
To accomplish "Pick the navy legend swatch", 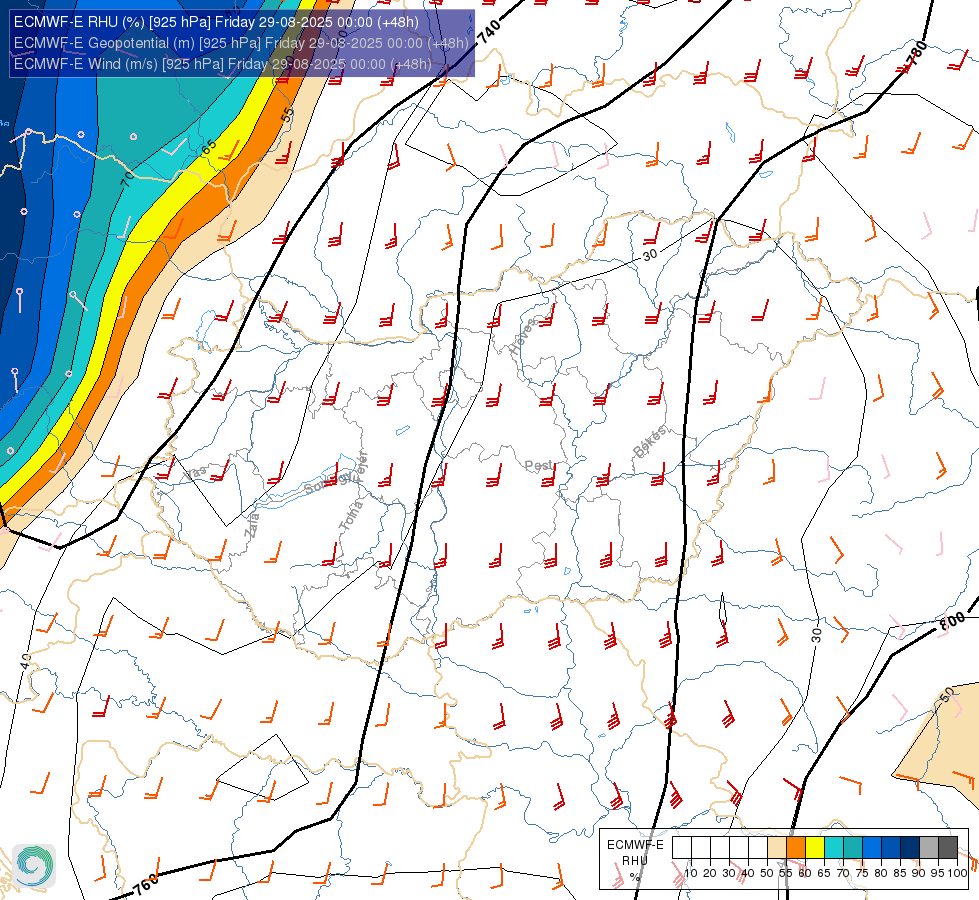I will [x=910, y=847].
